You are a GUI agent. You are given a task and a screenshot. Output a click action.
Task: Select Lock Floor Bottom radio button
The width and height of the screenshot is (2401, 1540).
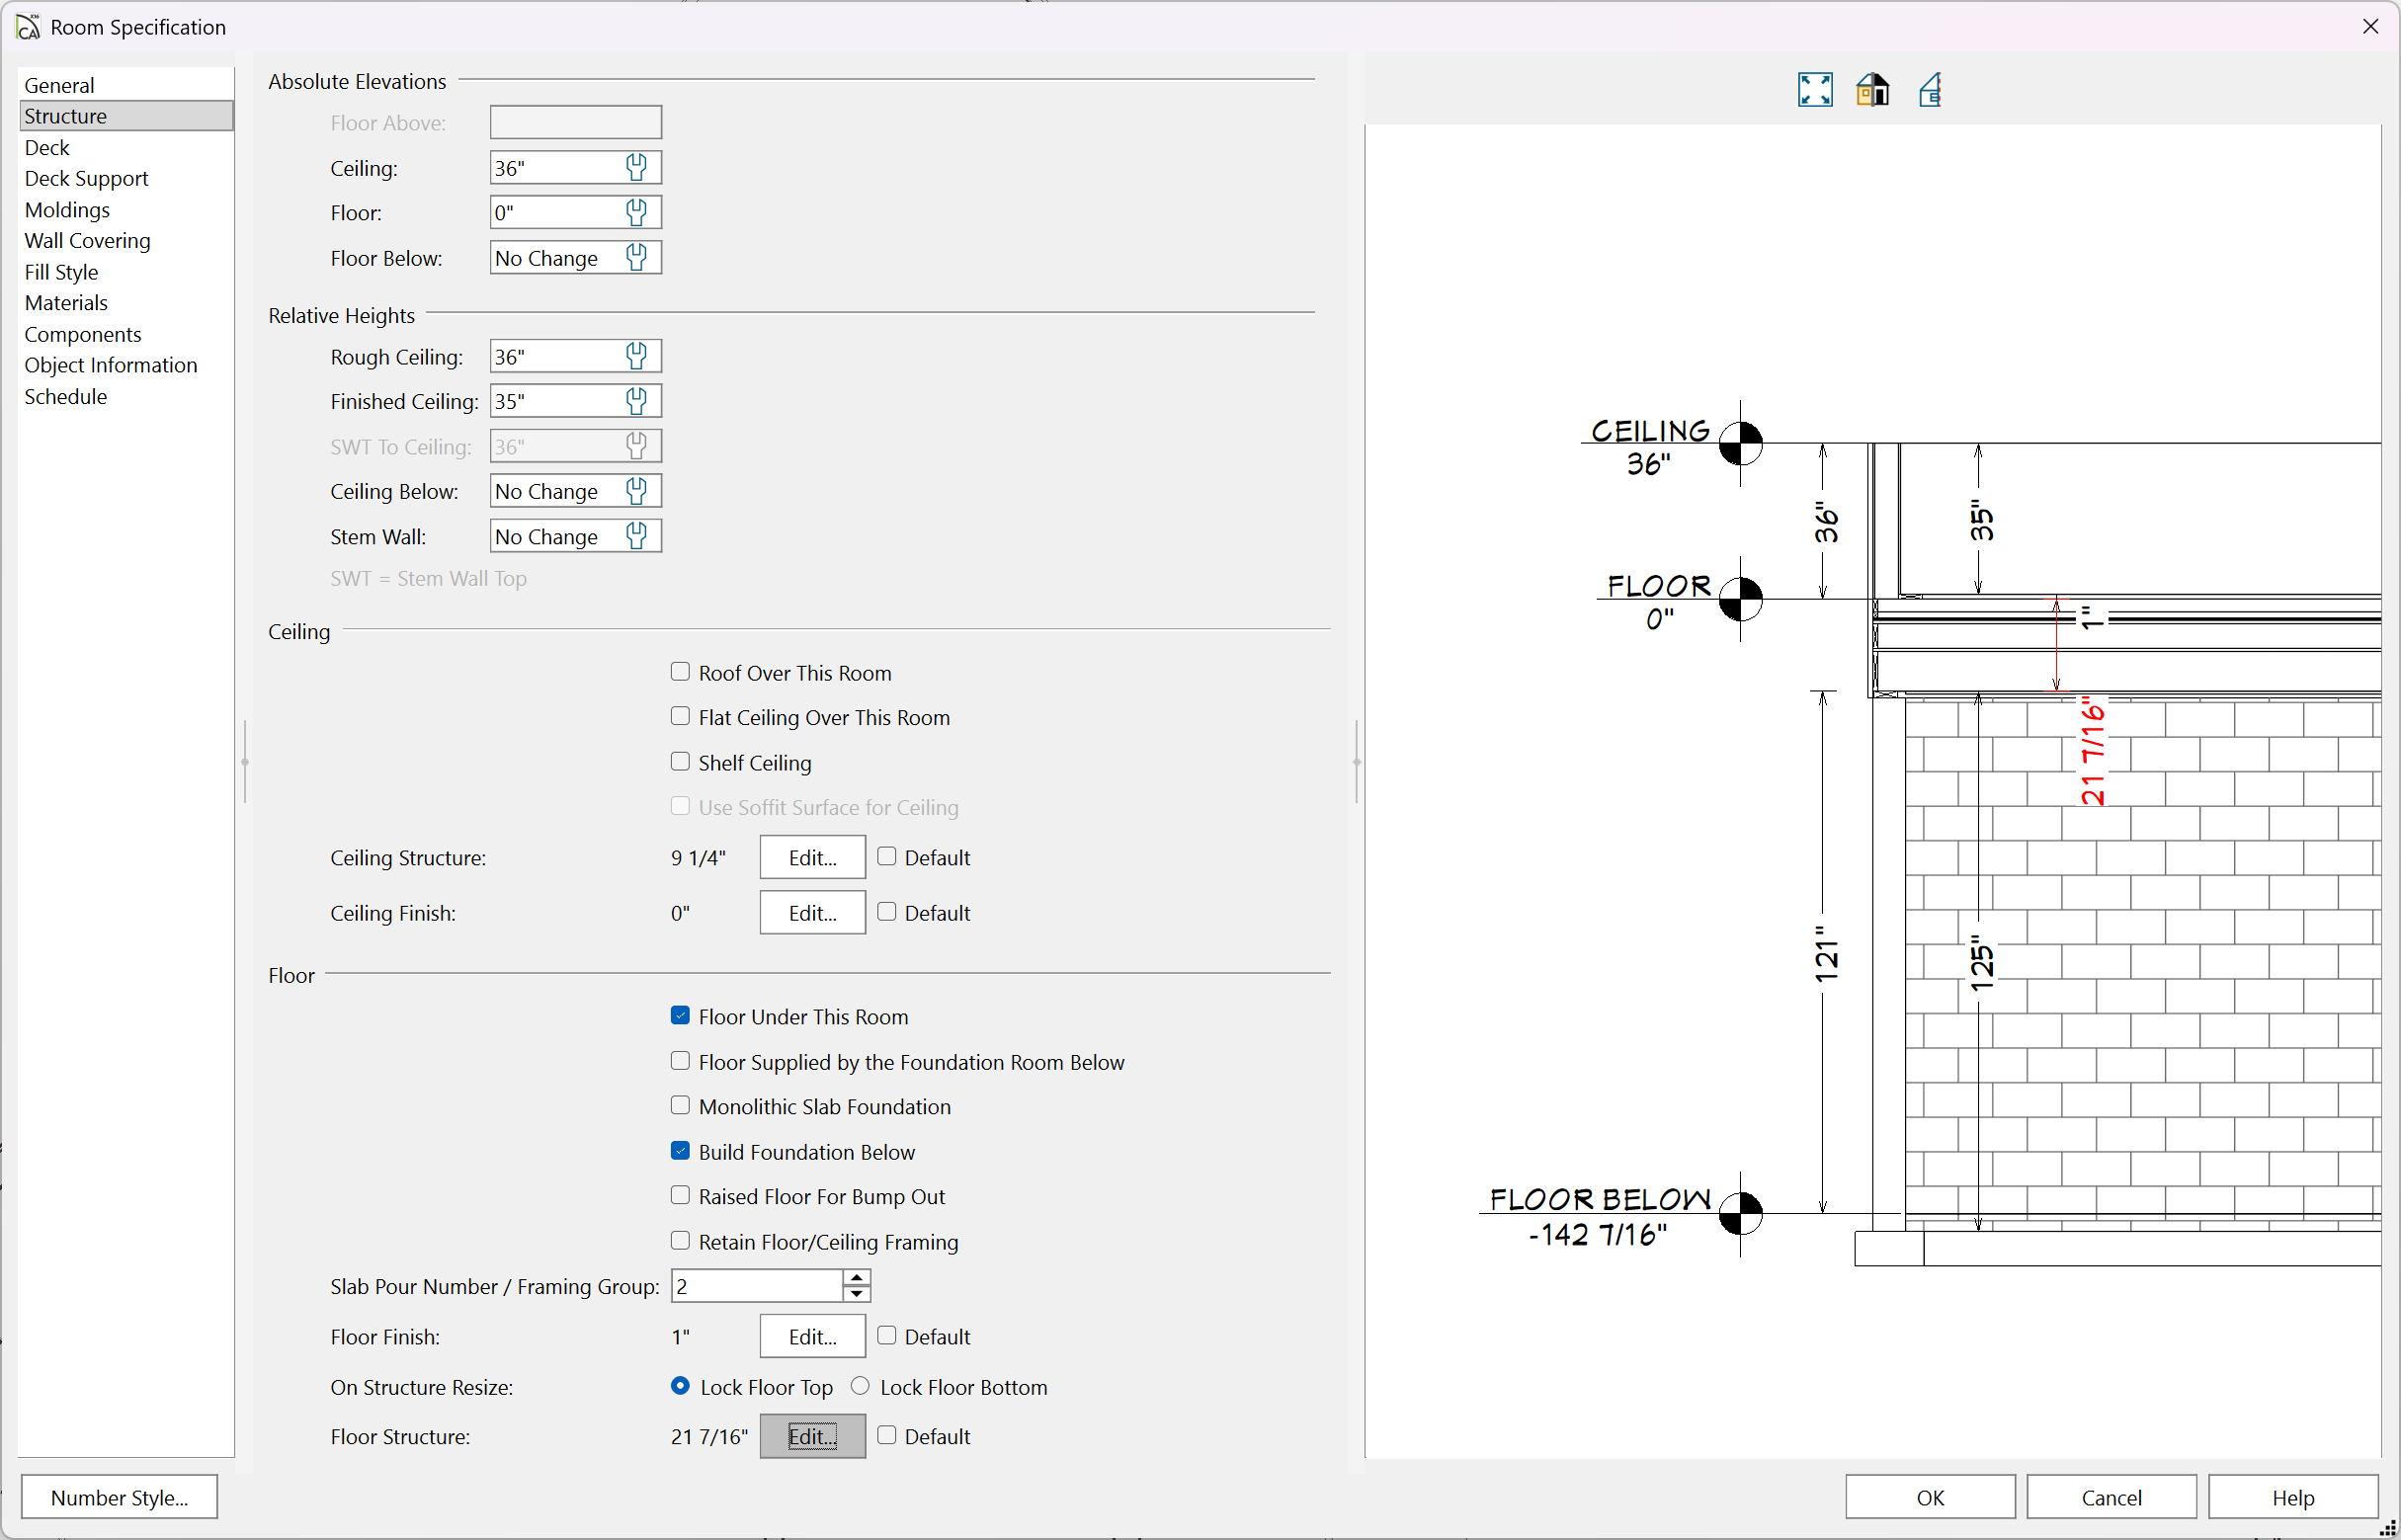click(860, 1386)
